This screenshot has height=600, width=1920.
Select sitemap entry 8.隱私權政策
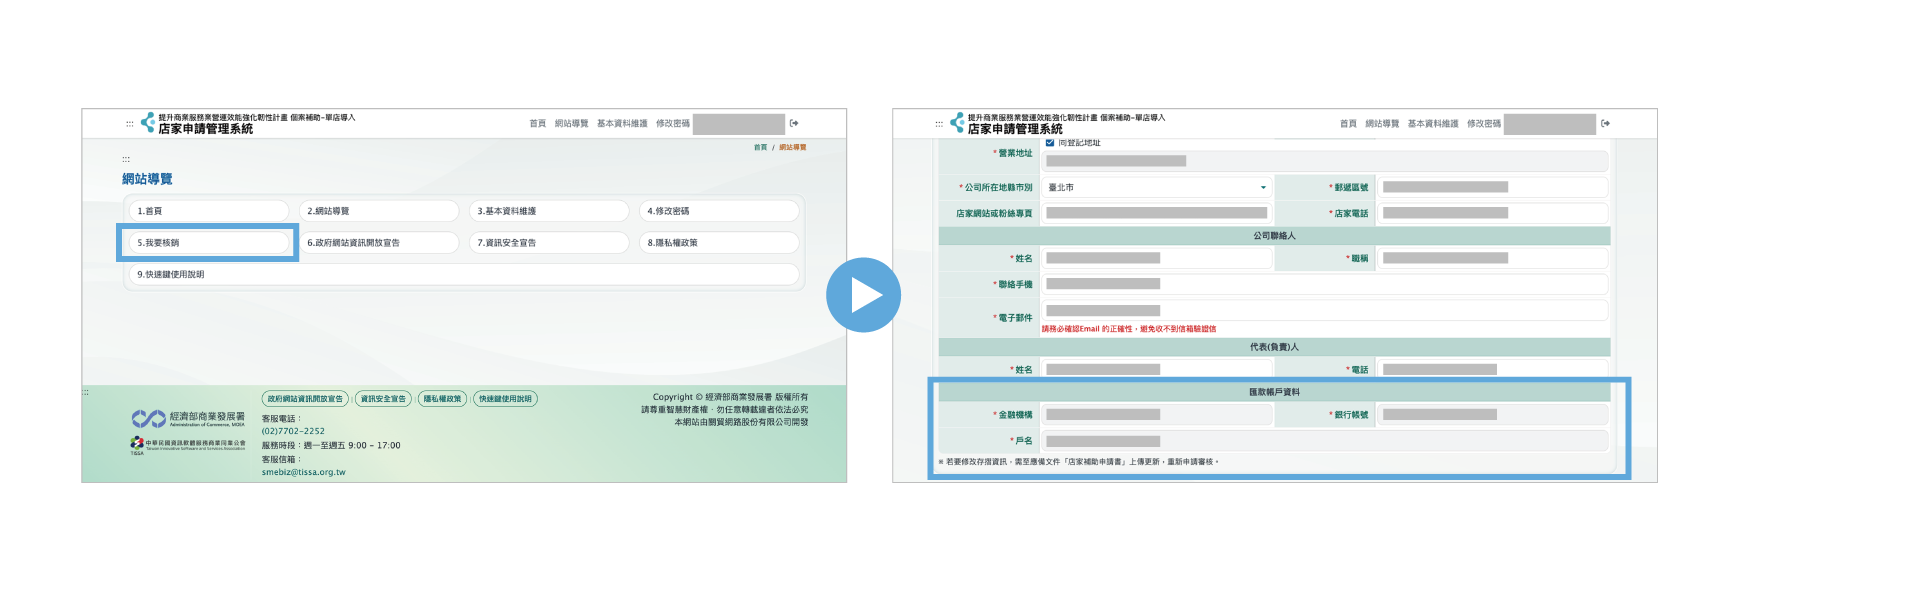(x=719, y=243)
